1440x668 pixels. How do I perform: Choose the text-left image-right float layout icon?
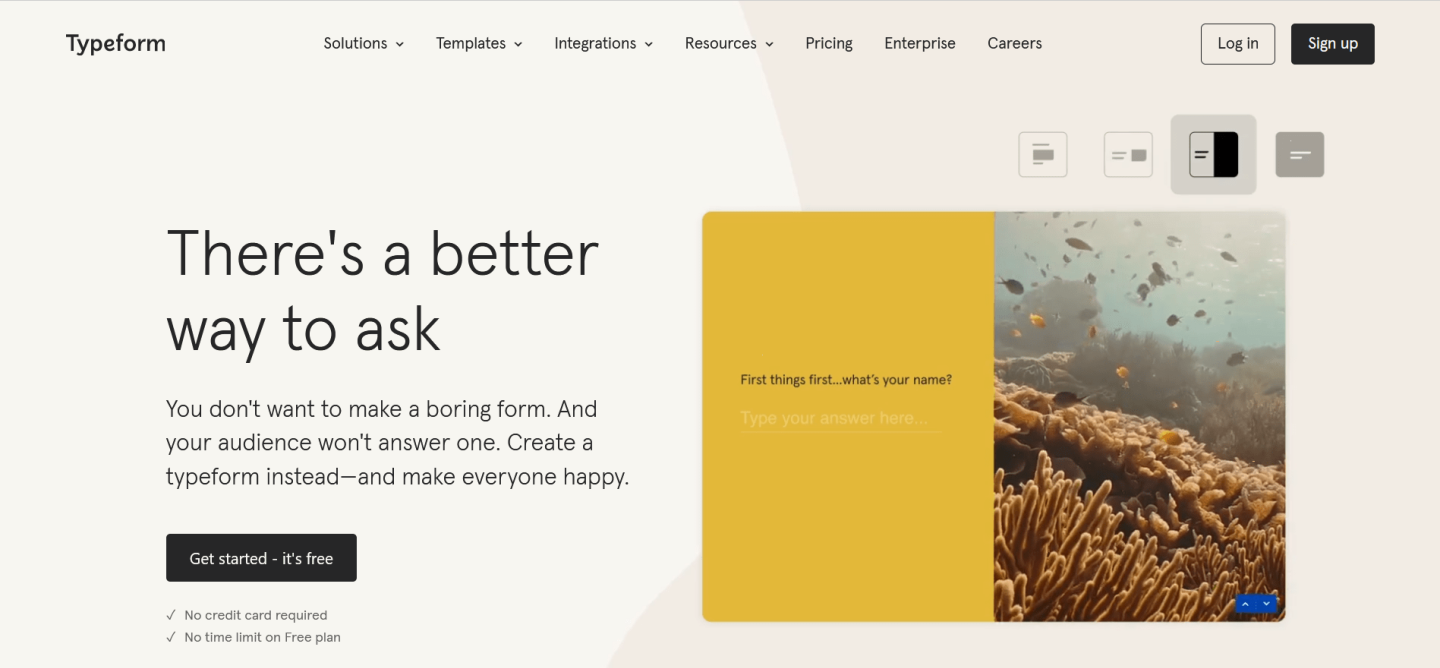click(1128, 155)
